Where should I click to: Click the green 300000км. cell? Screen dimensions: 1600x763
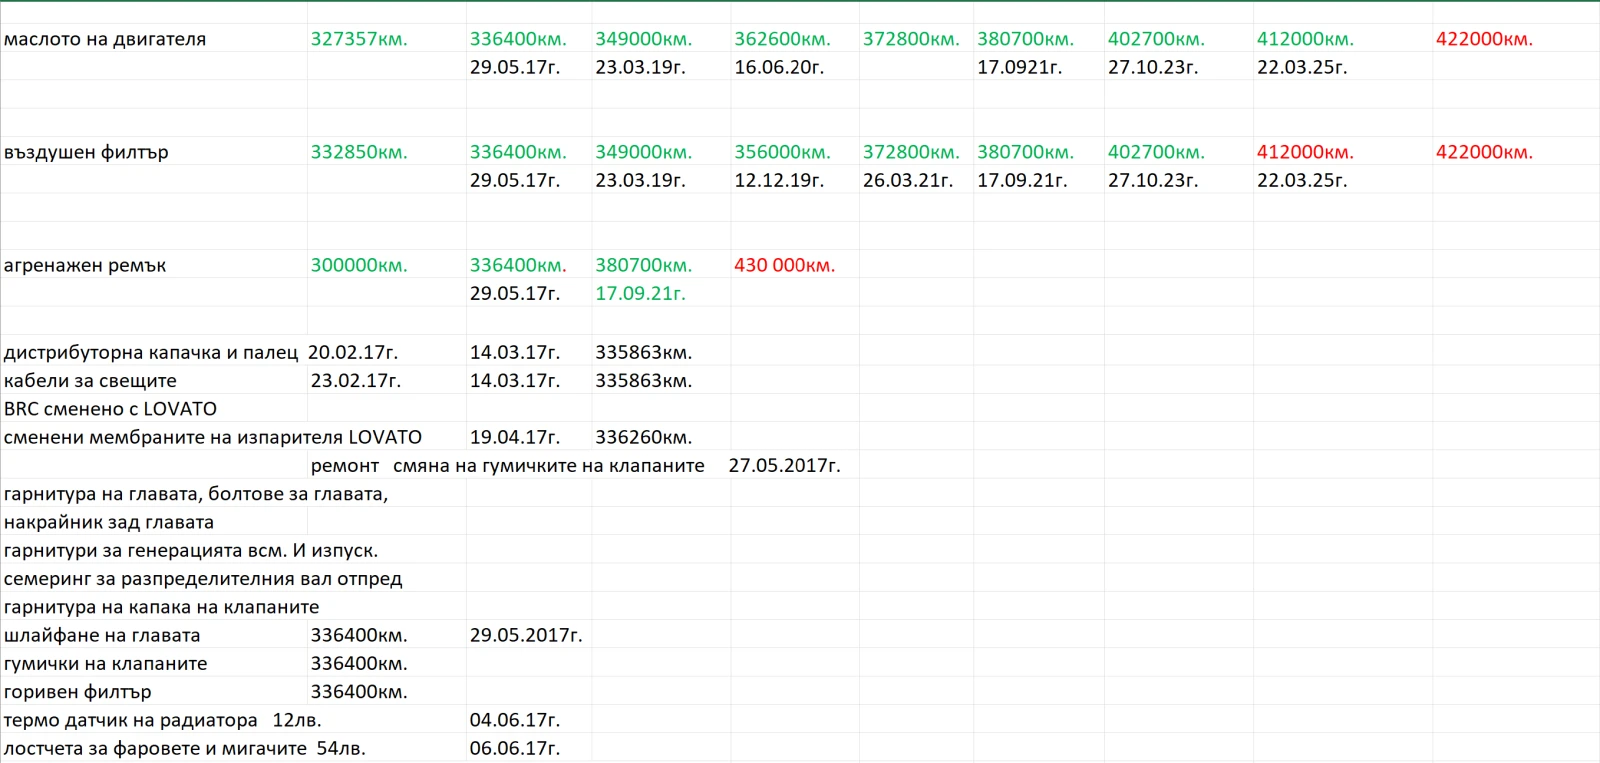click(359, 265)
